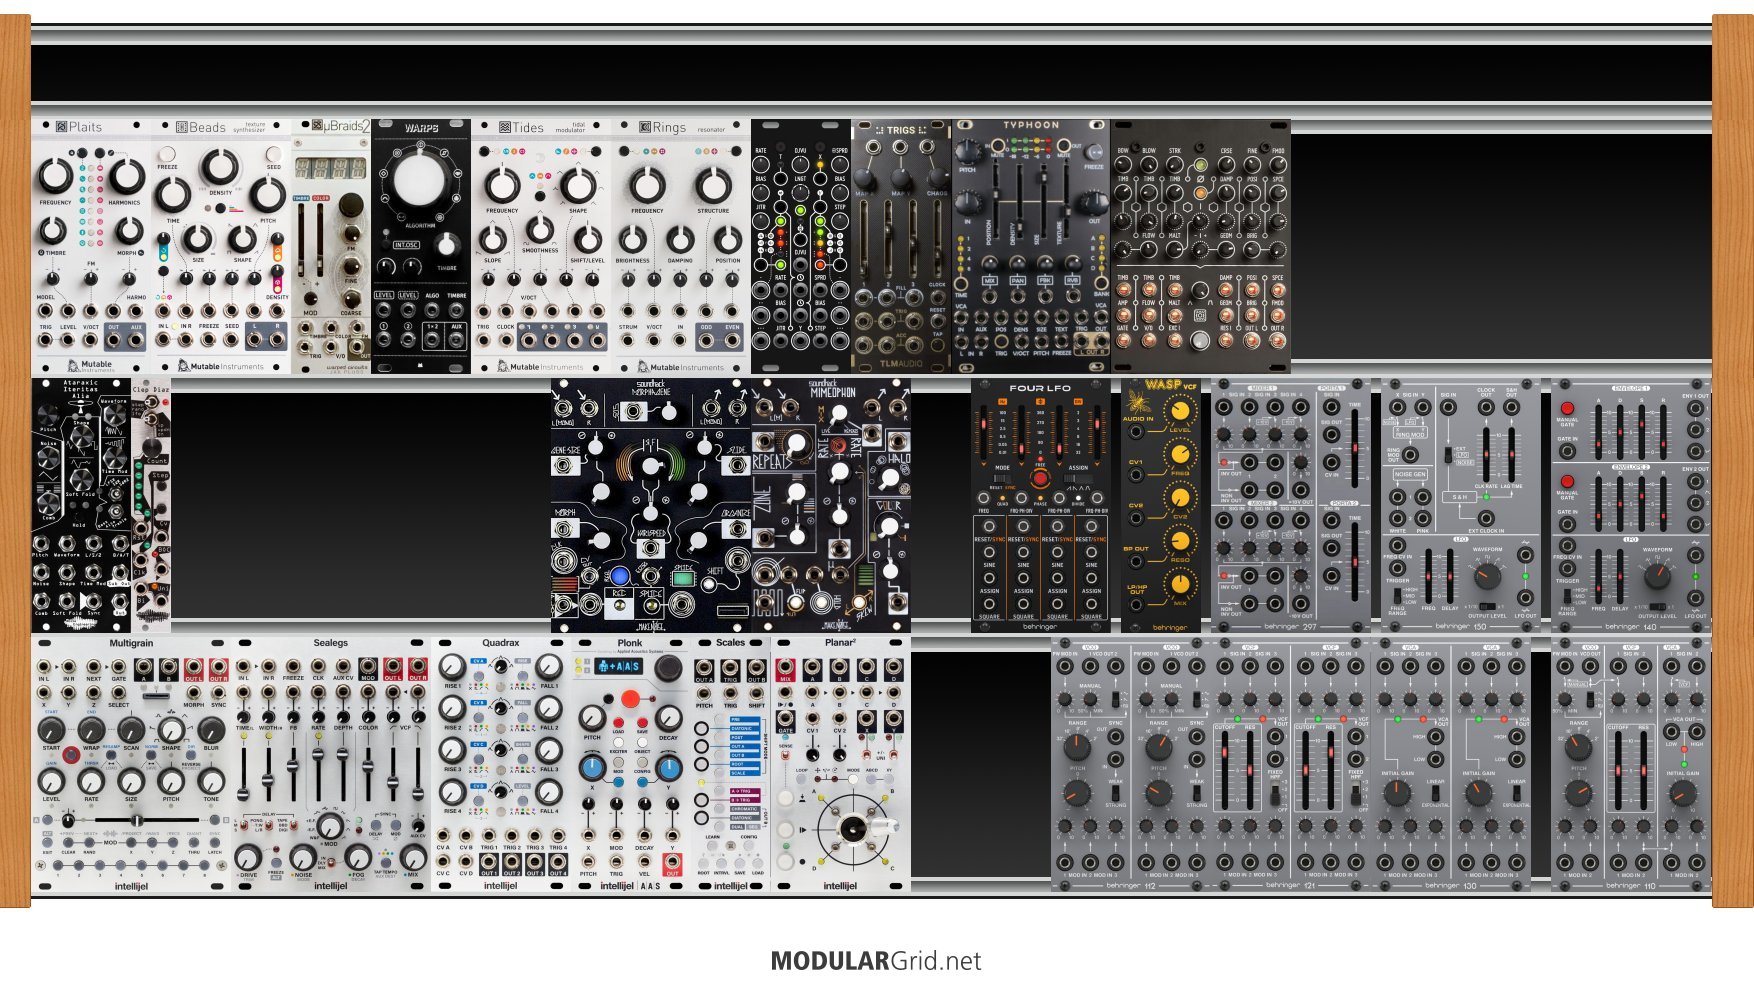Select the µBraids2 module panel
This screenshot has width=1754, height=982.
331,247
